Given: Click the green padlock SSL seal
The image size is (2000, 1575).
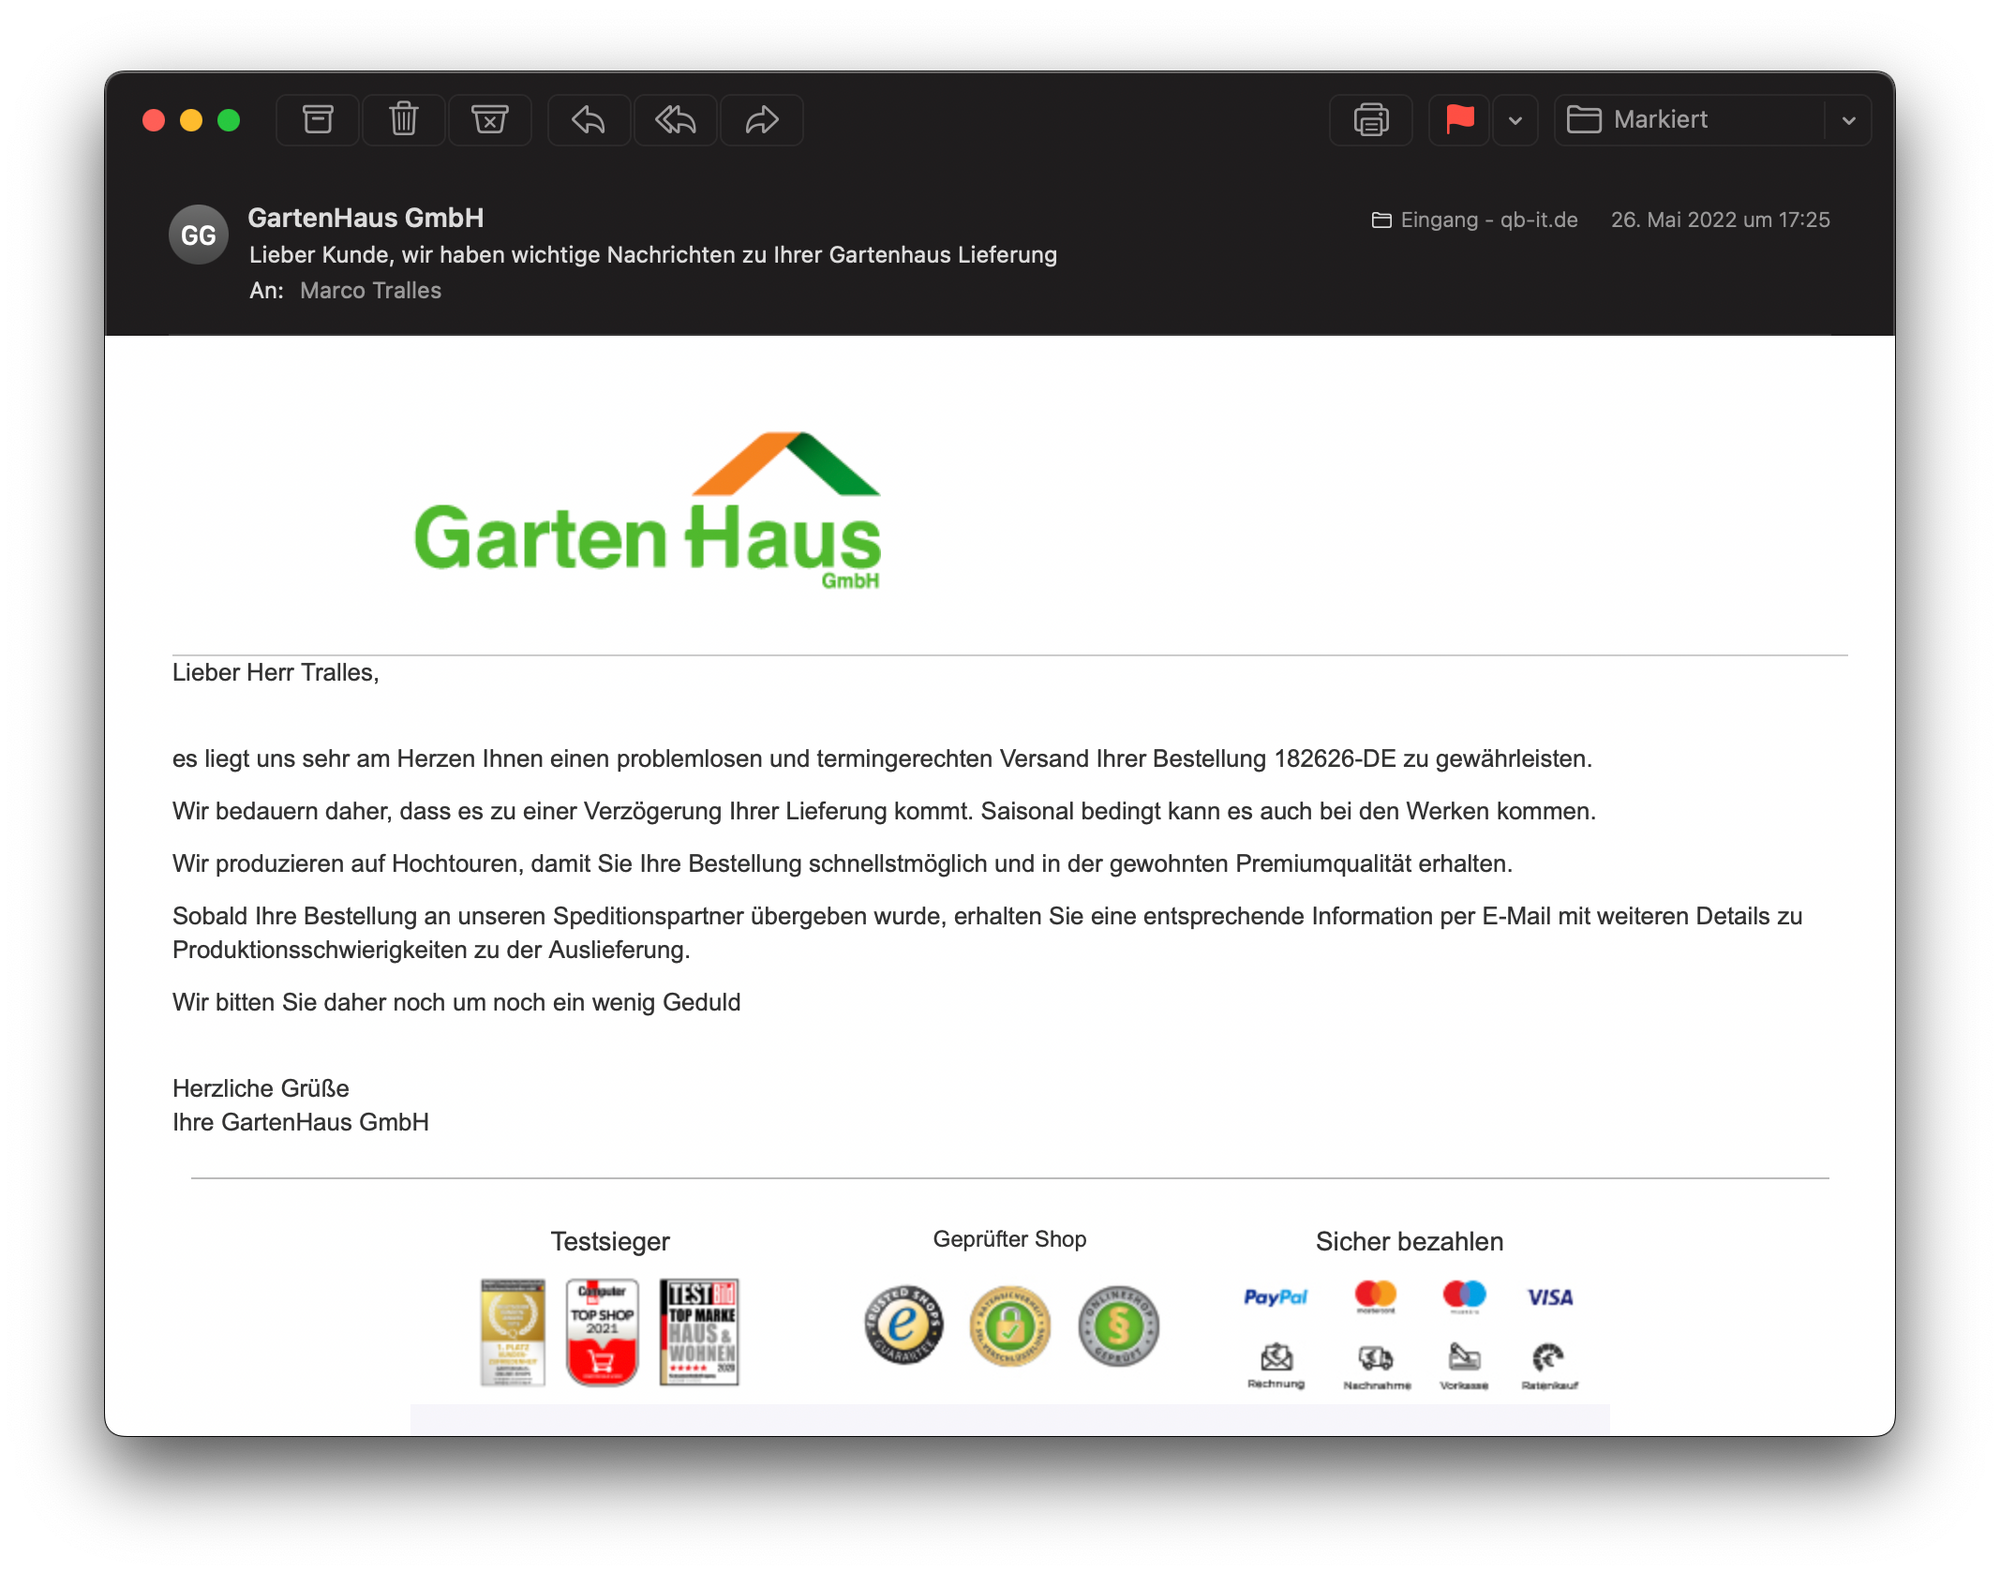Looking at the screenshot, I should pyautogui.click(x=1010, y=1326).
